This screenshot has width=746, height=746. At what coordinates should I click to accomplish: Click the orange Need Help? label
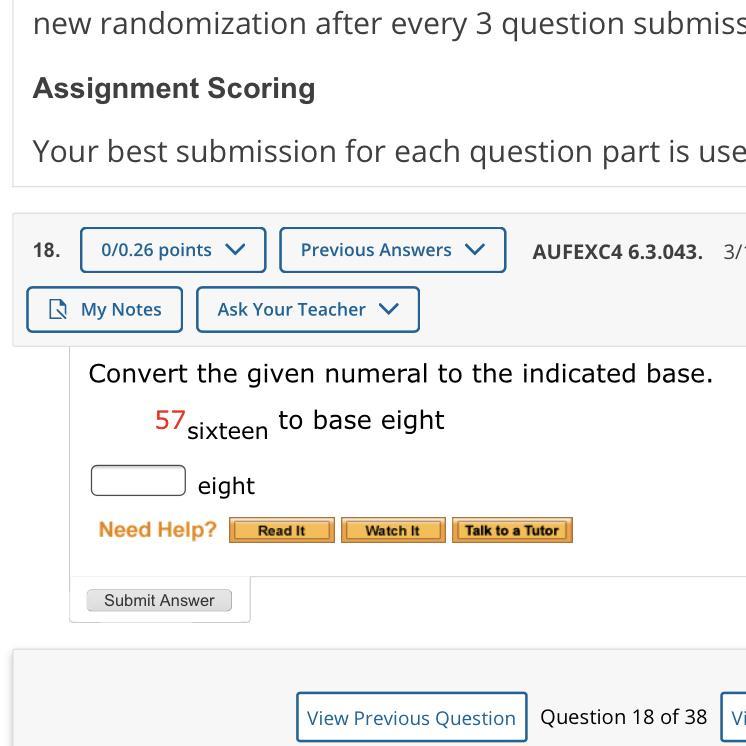157,530
